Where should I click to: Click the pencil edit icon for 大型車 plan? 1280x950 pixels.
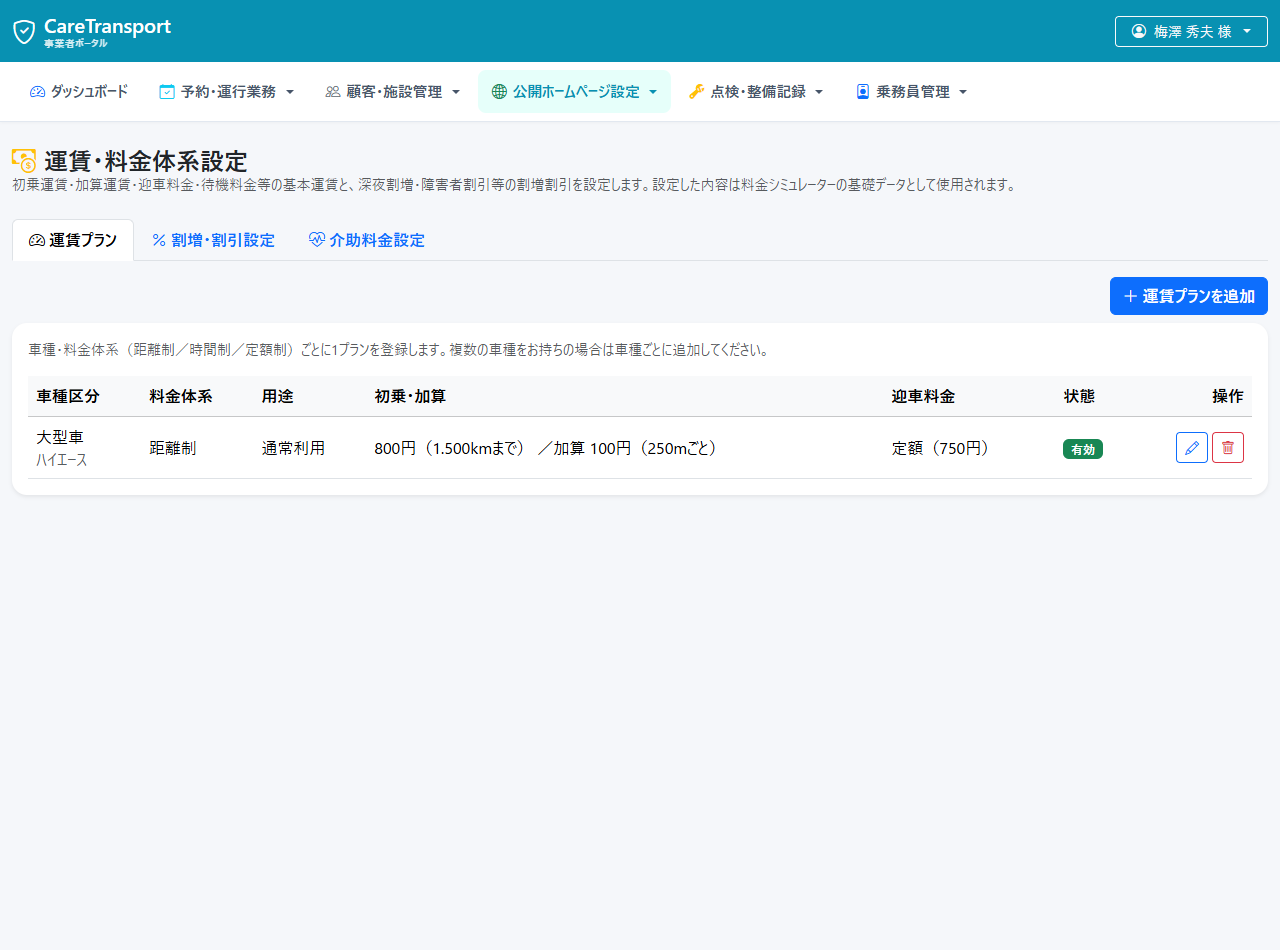[1192, 448]
